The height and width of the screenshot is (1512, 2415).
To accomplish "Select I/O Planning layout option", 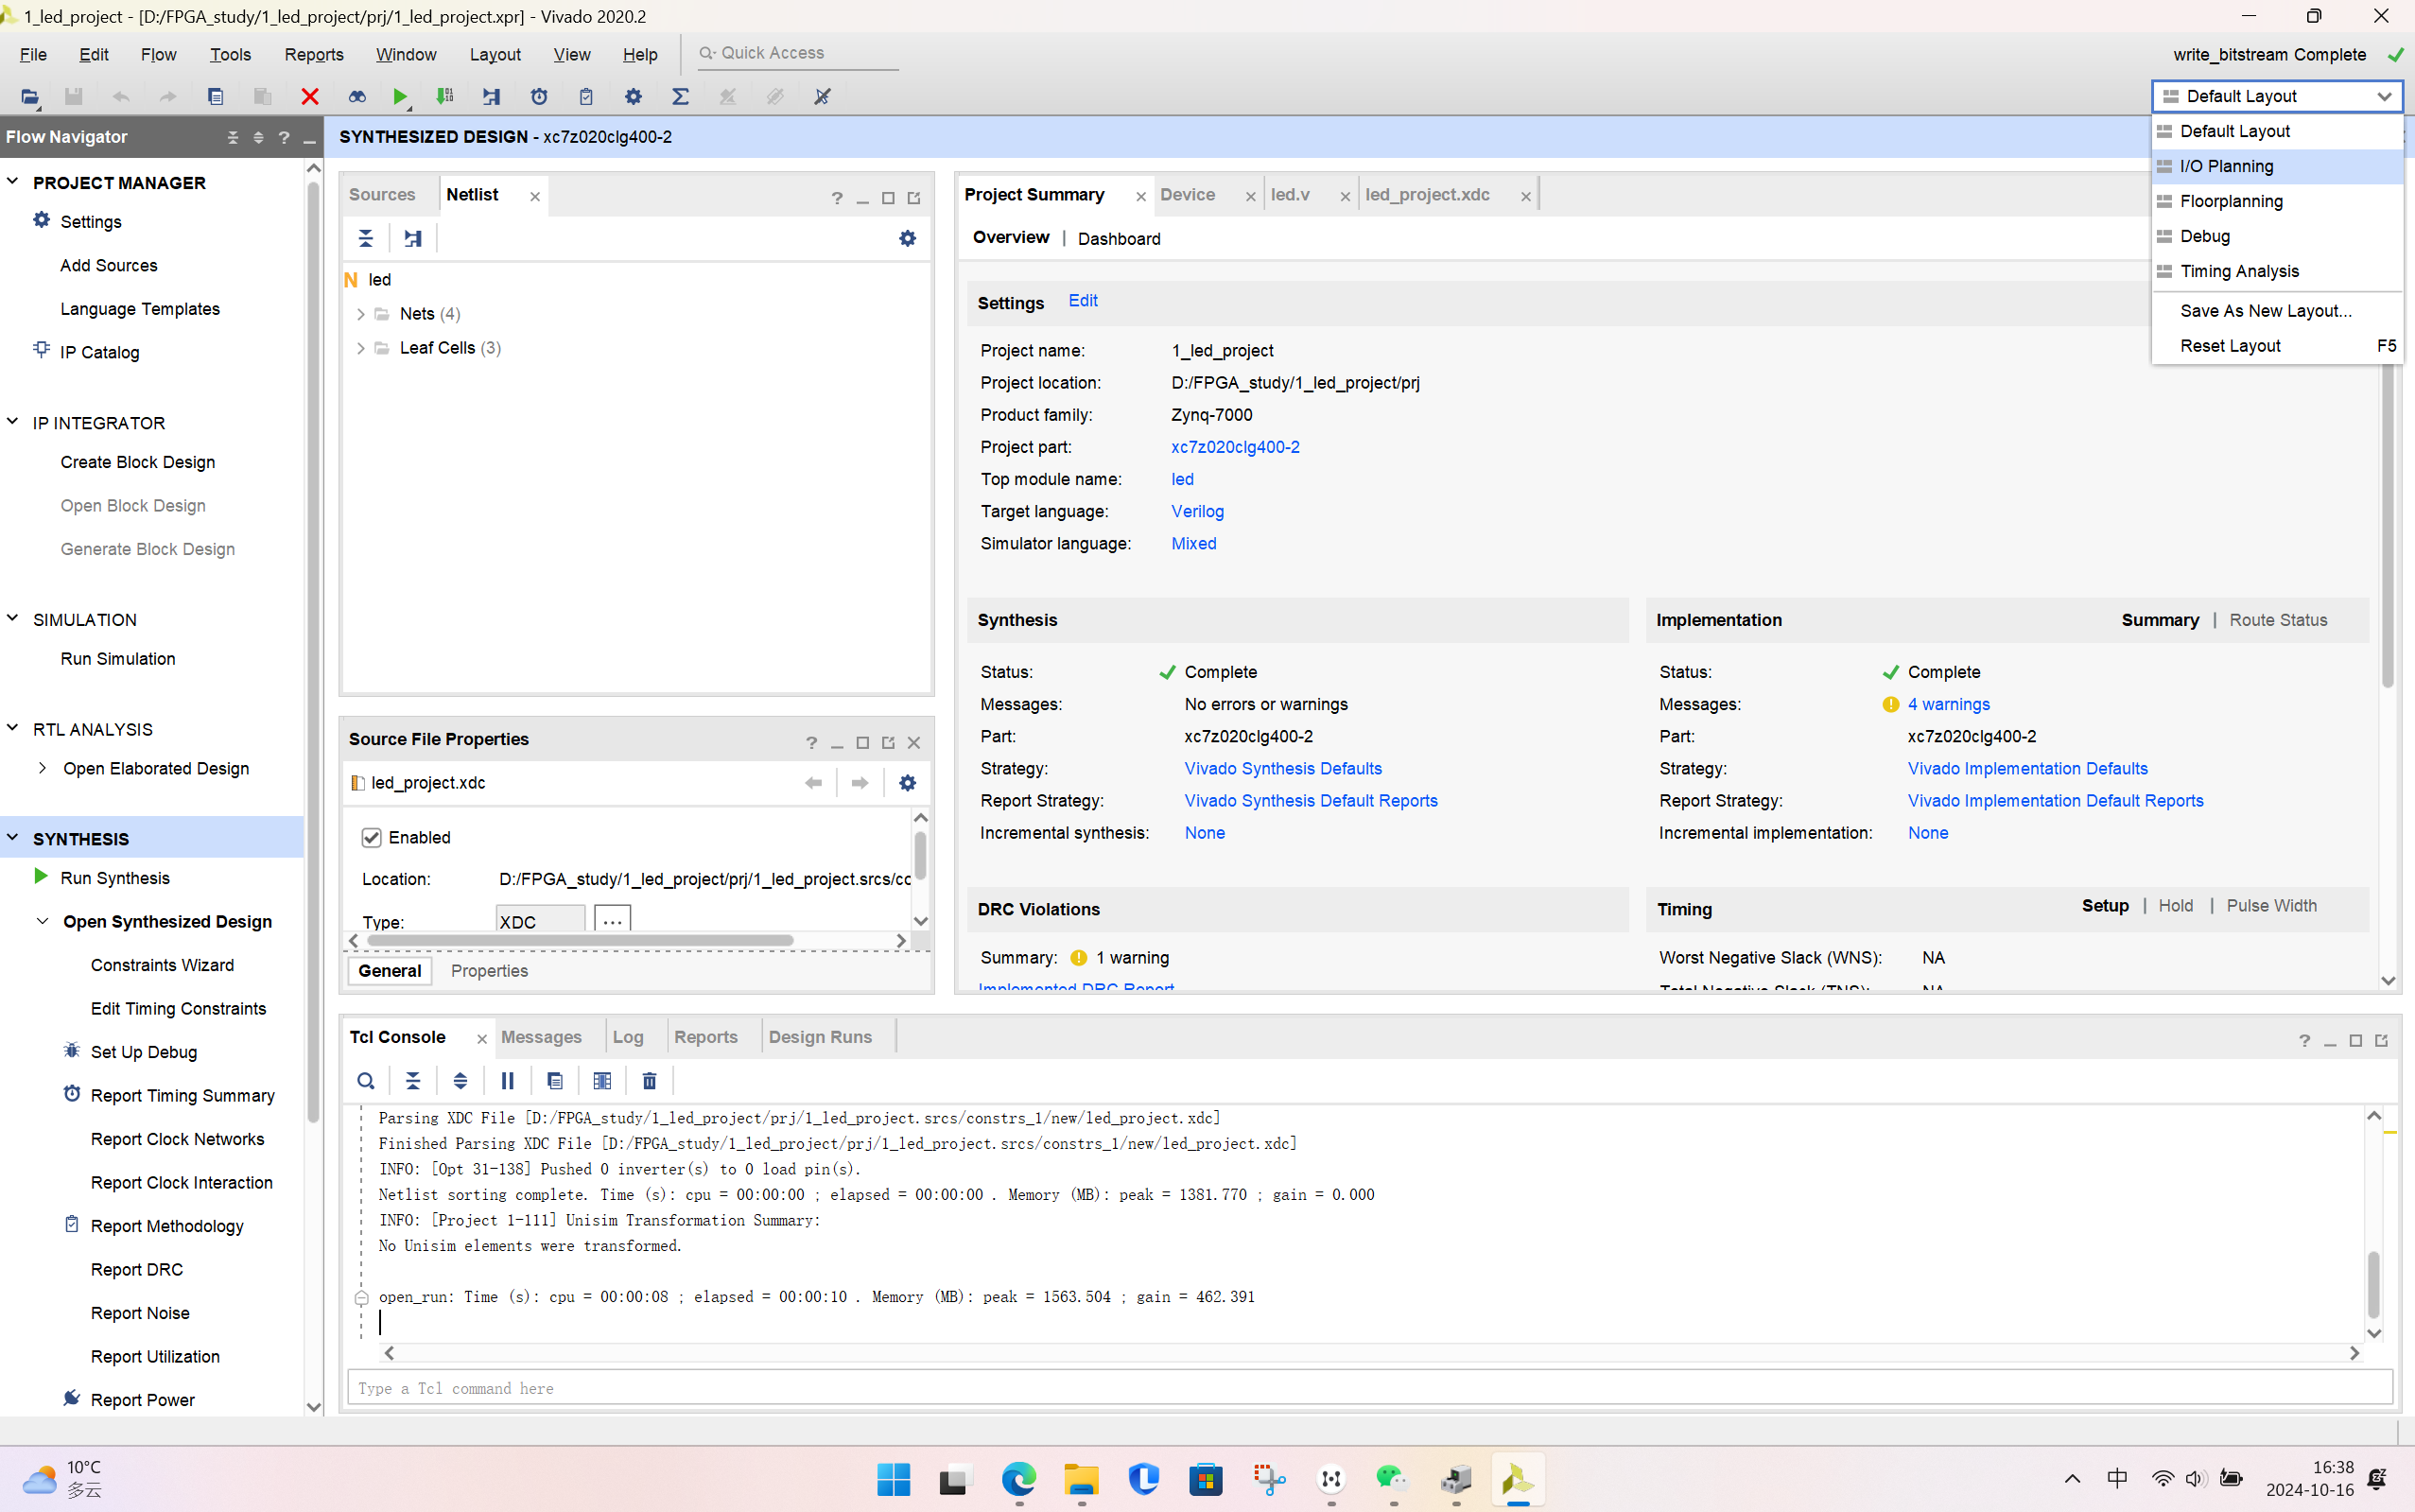I will click(2226, 166).
